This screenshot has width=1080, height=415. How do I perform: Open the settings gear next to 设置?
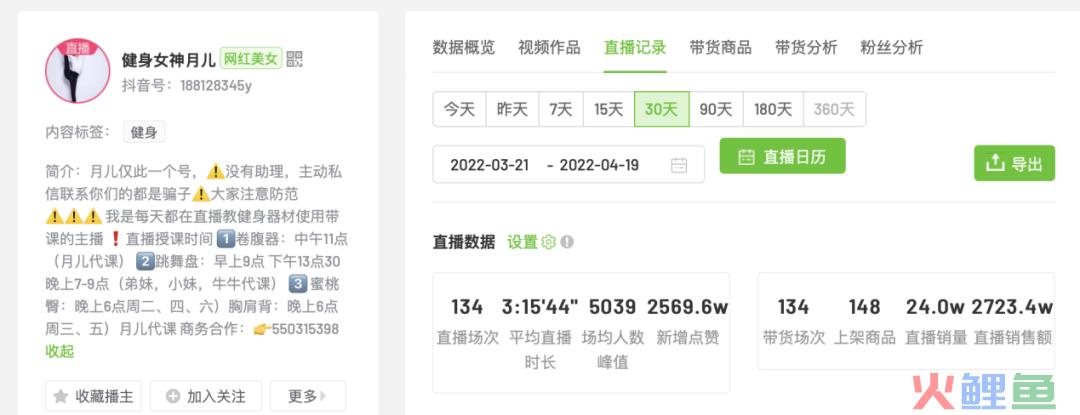pyautogui.click(x=548, y=242)
